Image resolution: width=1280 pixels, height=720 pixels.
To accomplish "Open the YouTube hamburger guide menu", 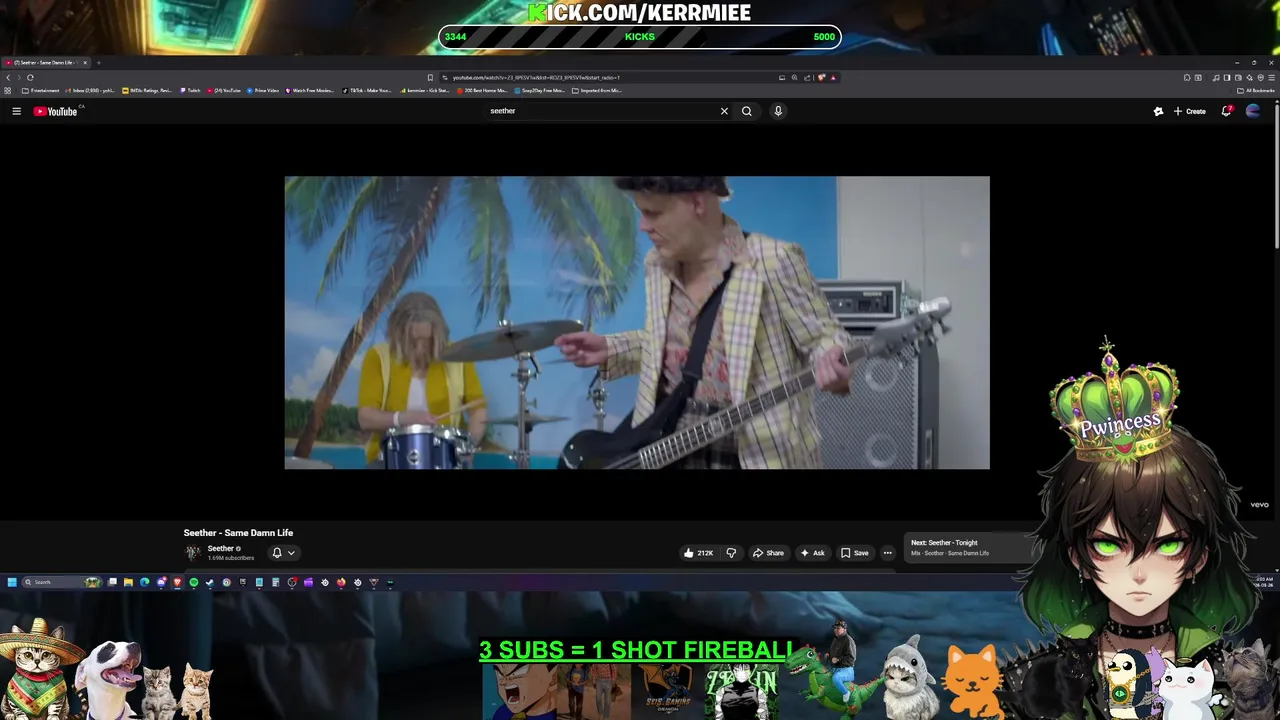I will click(16, 111).
